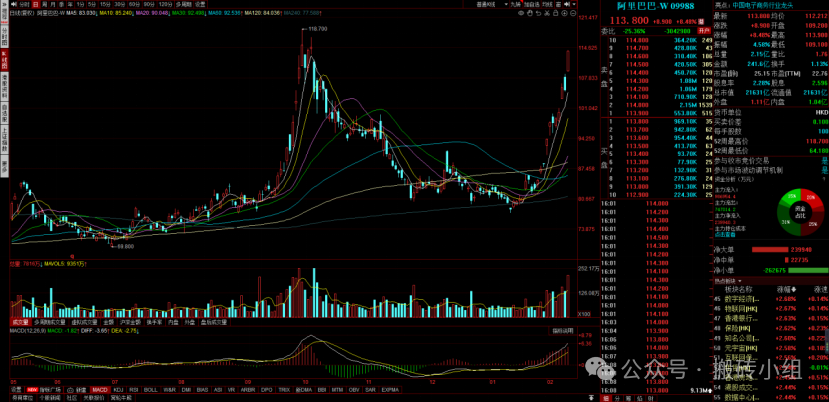
Task: Toggle the lock icon above the chart
Action: tap(555, 13)
